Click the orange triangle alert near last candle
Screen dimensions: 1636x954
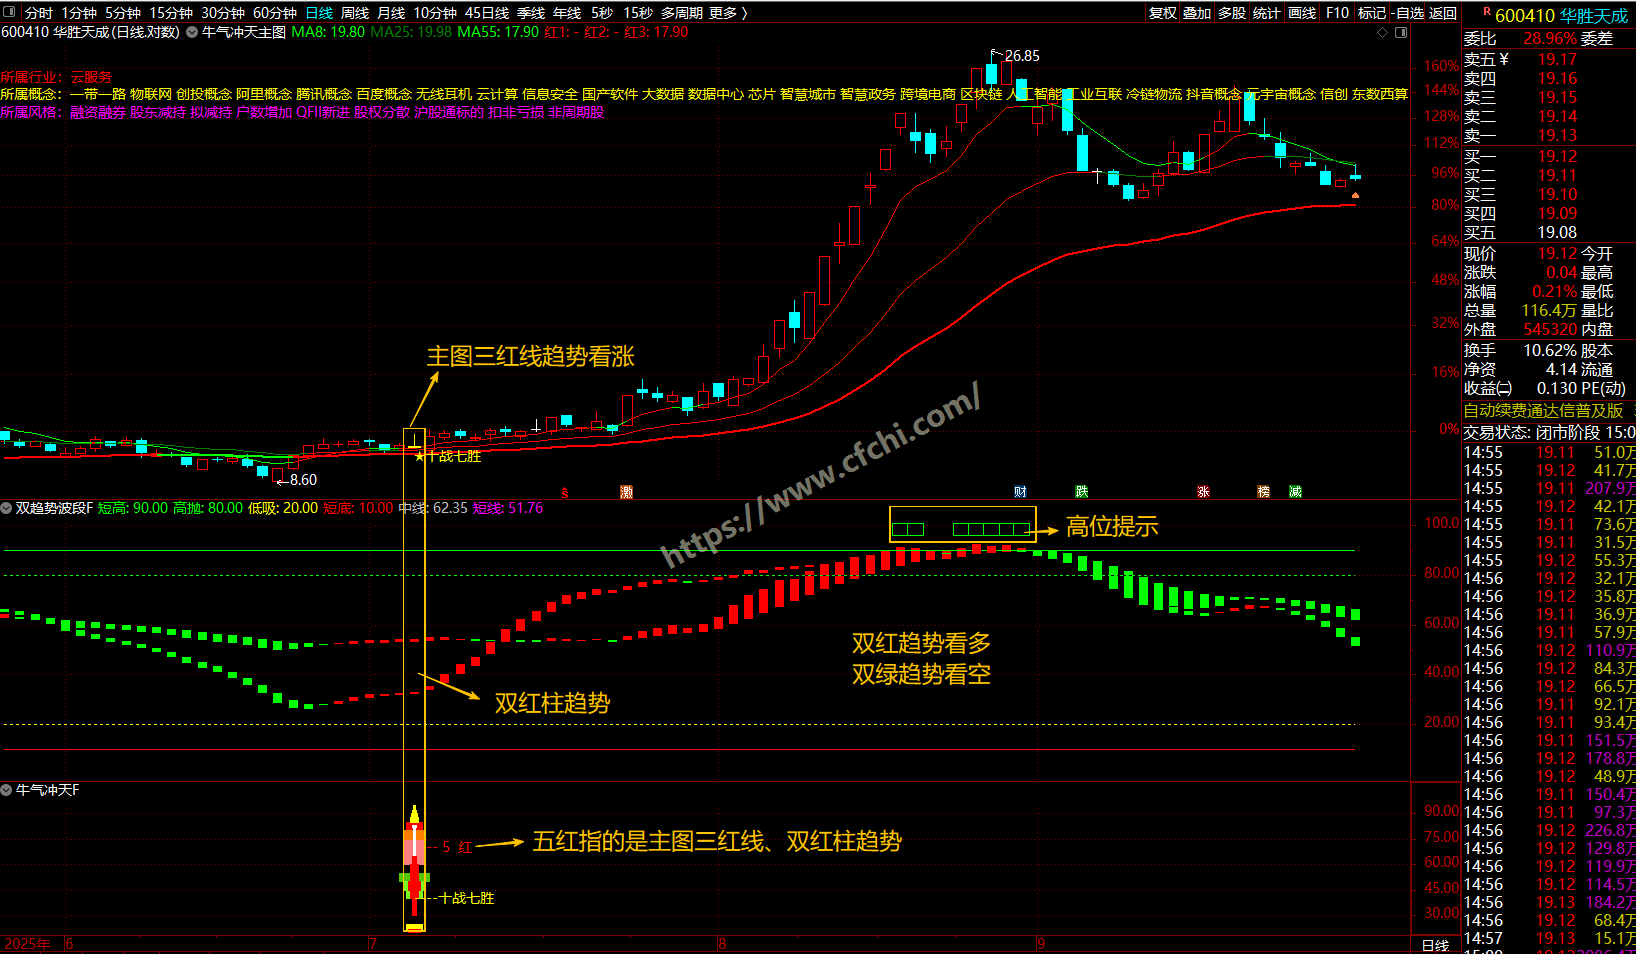(x=1355, y=195)
